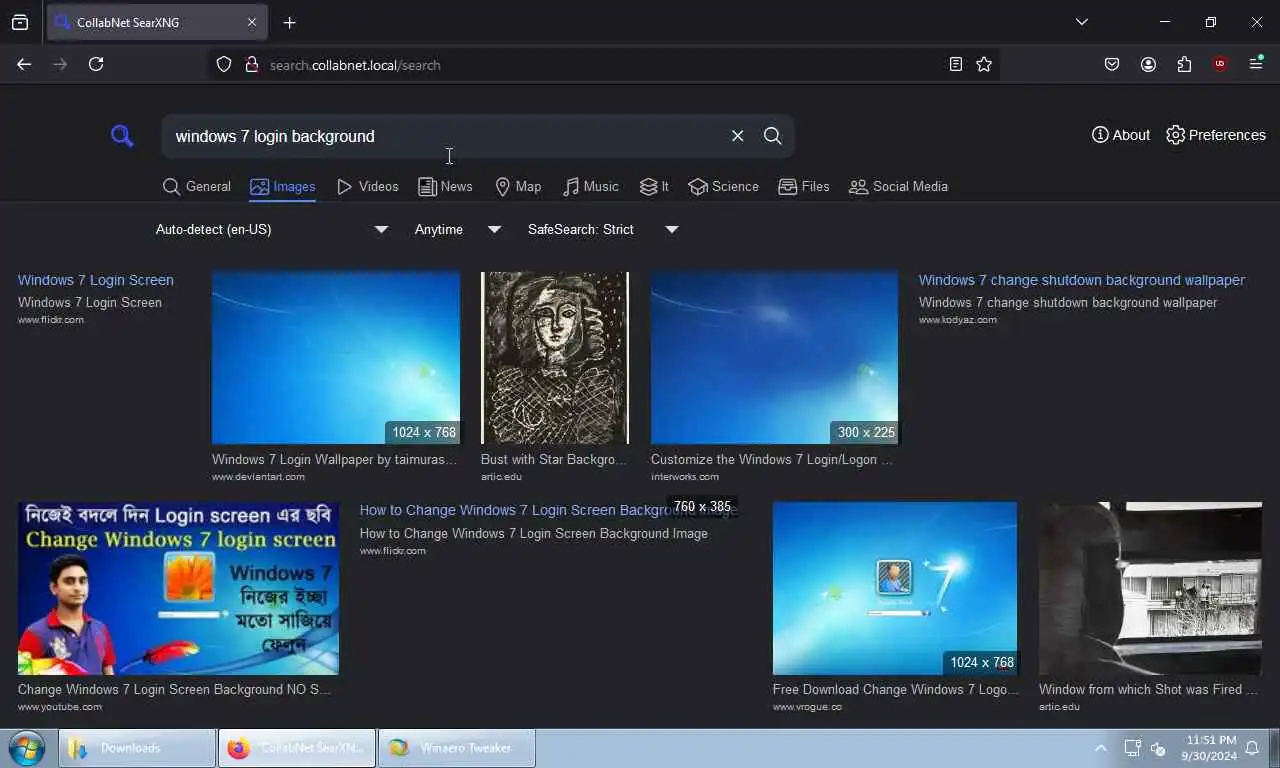Switch to the Videos tab
The height and width of the screenshot is (768, 1280).
[368, 186]
